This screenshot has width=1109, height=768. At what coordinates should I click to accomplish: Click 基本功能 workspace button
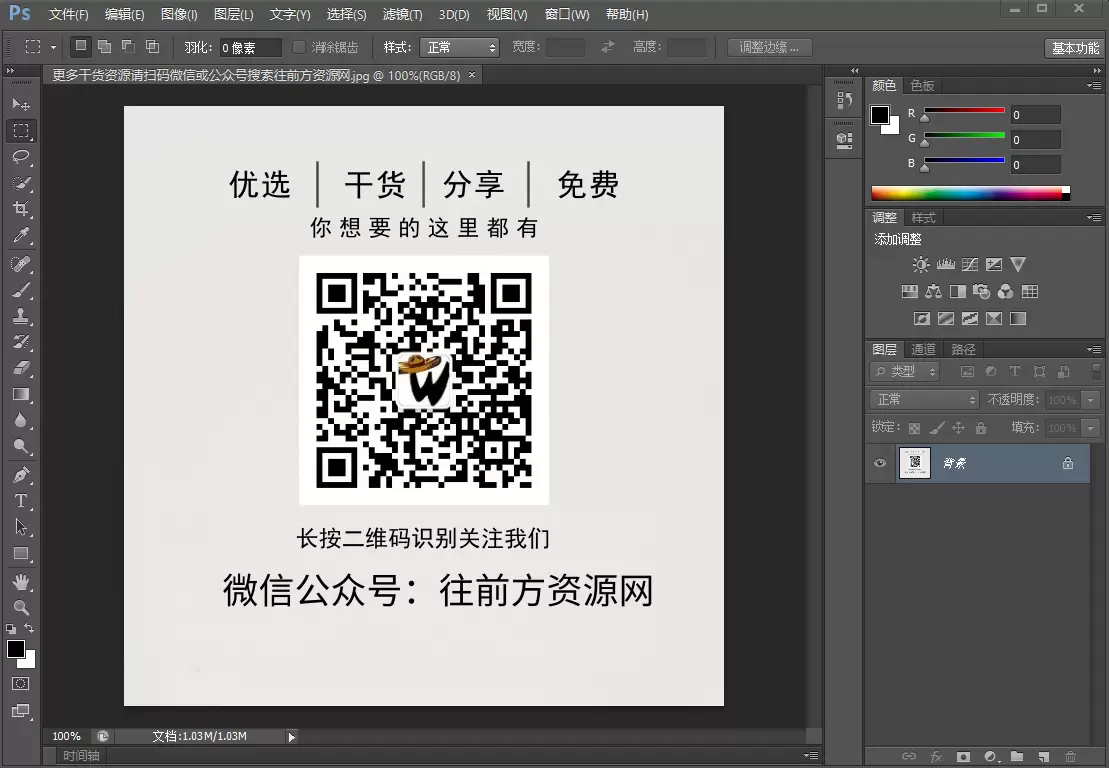pyautogui.click(x=1075, y=48)
